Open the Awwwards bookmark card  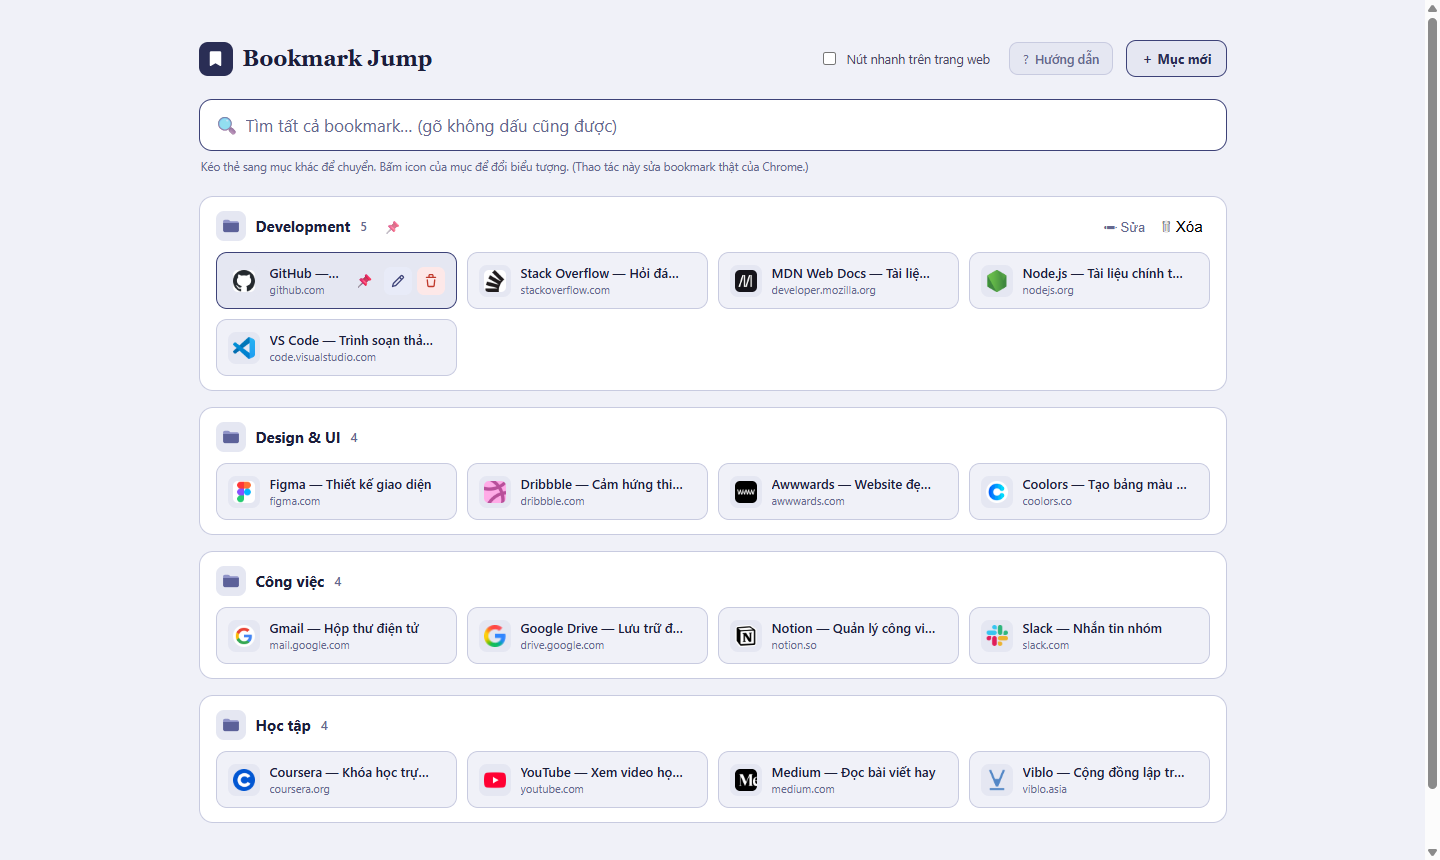[x=838, y=492]
